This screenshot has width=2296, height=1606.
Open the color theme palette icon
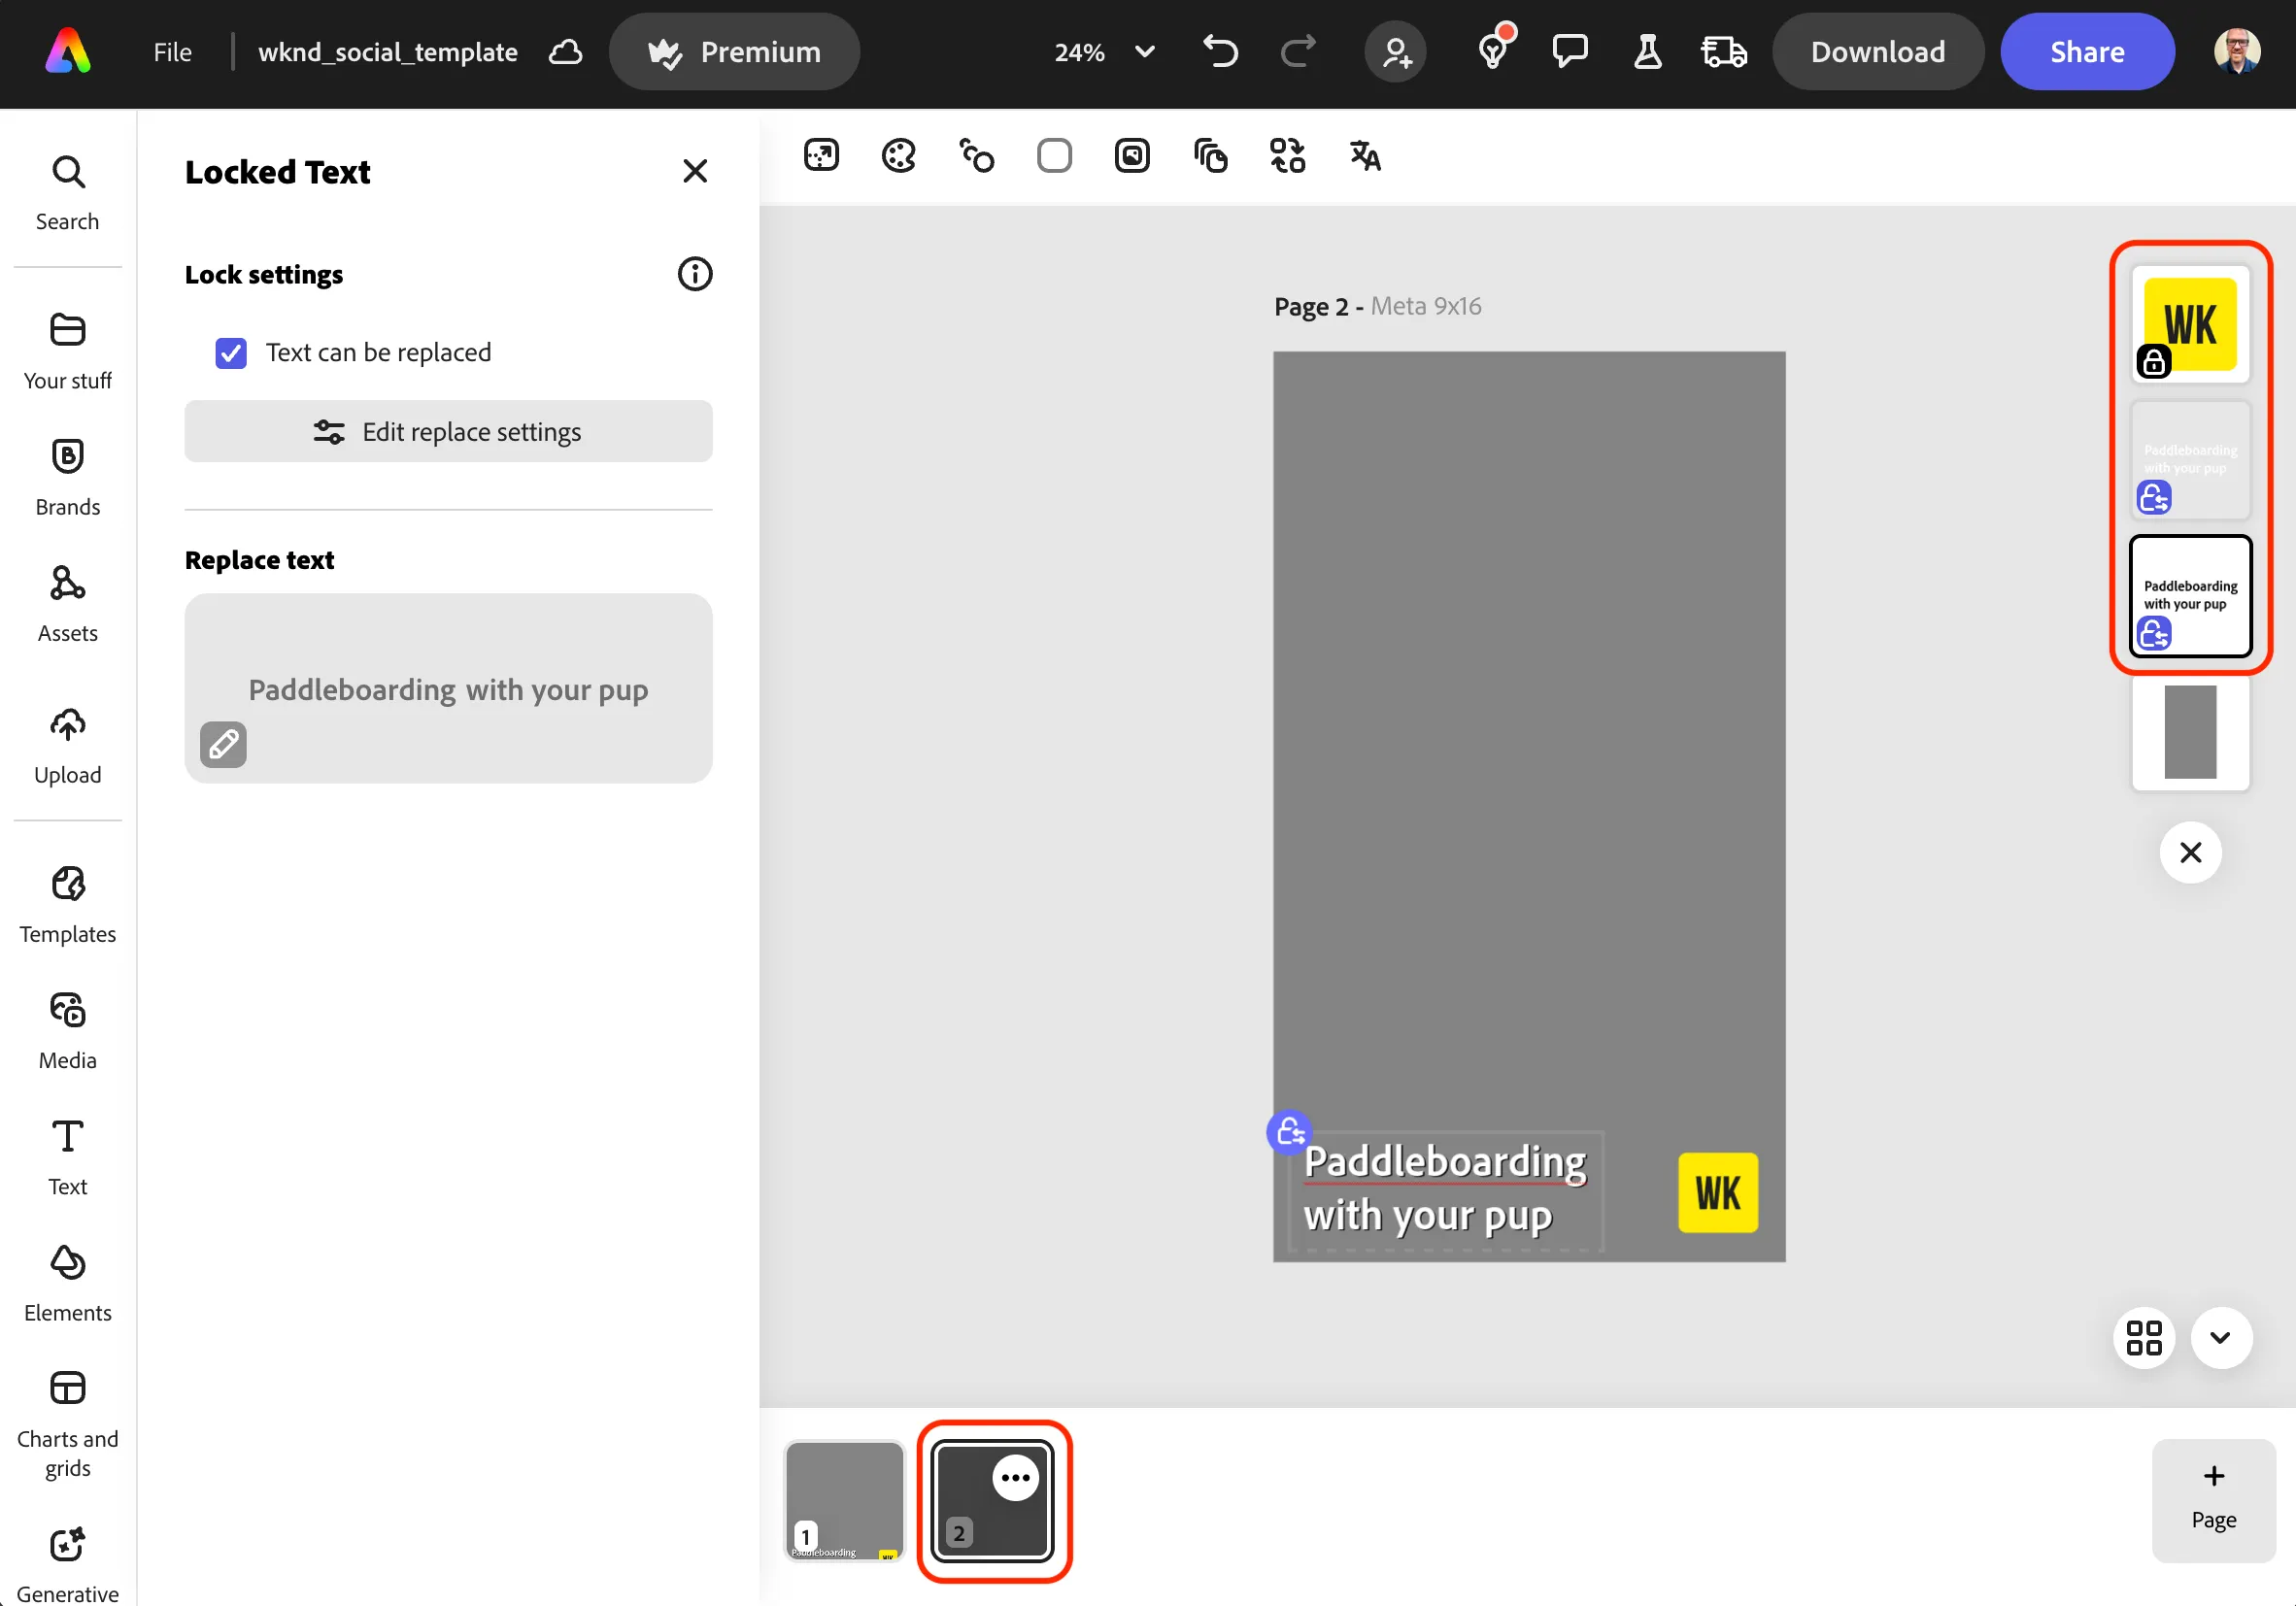click(x=898, y=156)
